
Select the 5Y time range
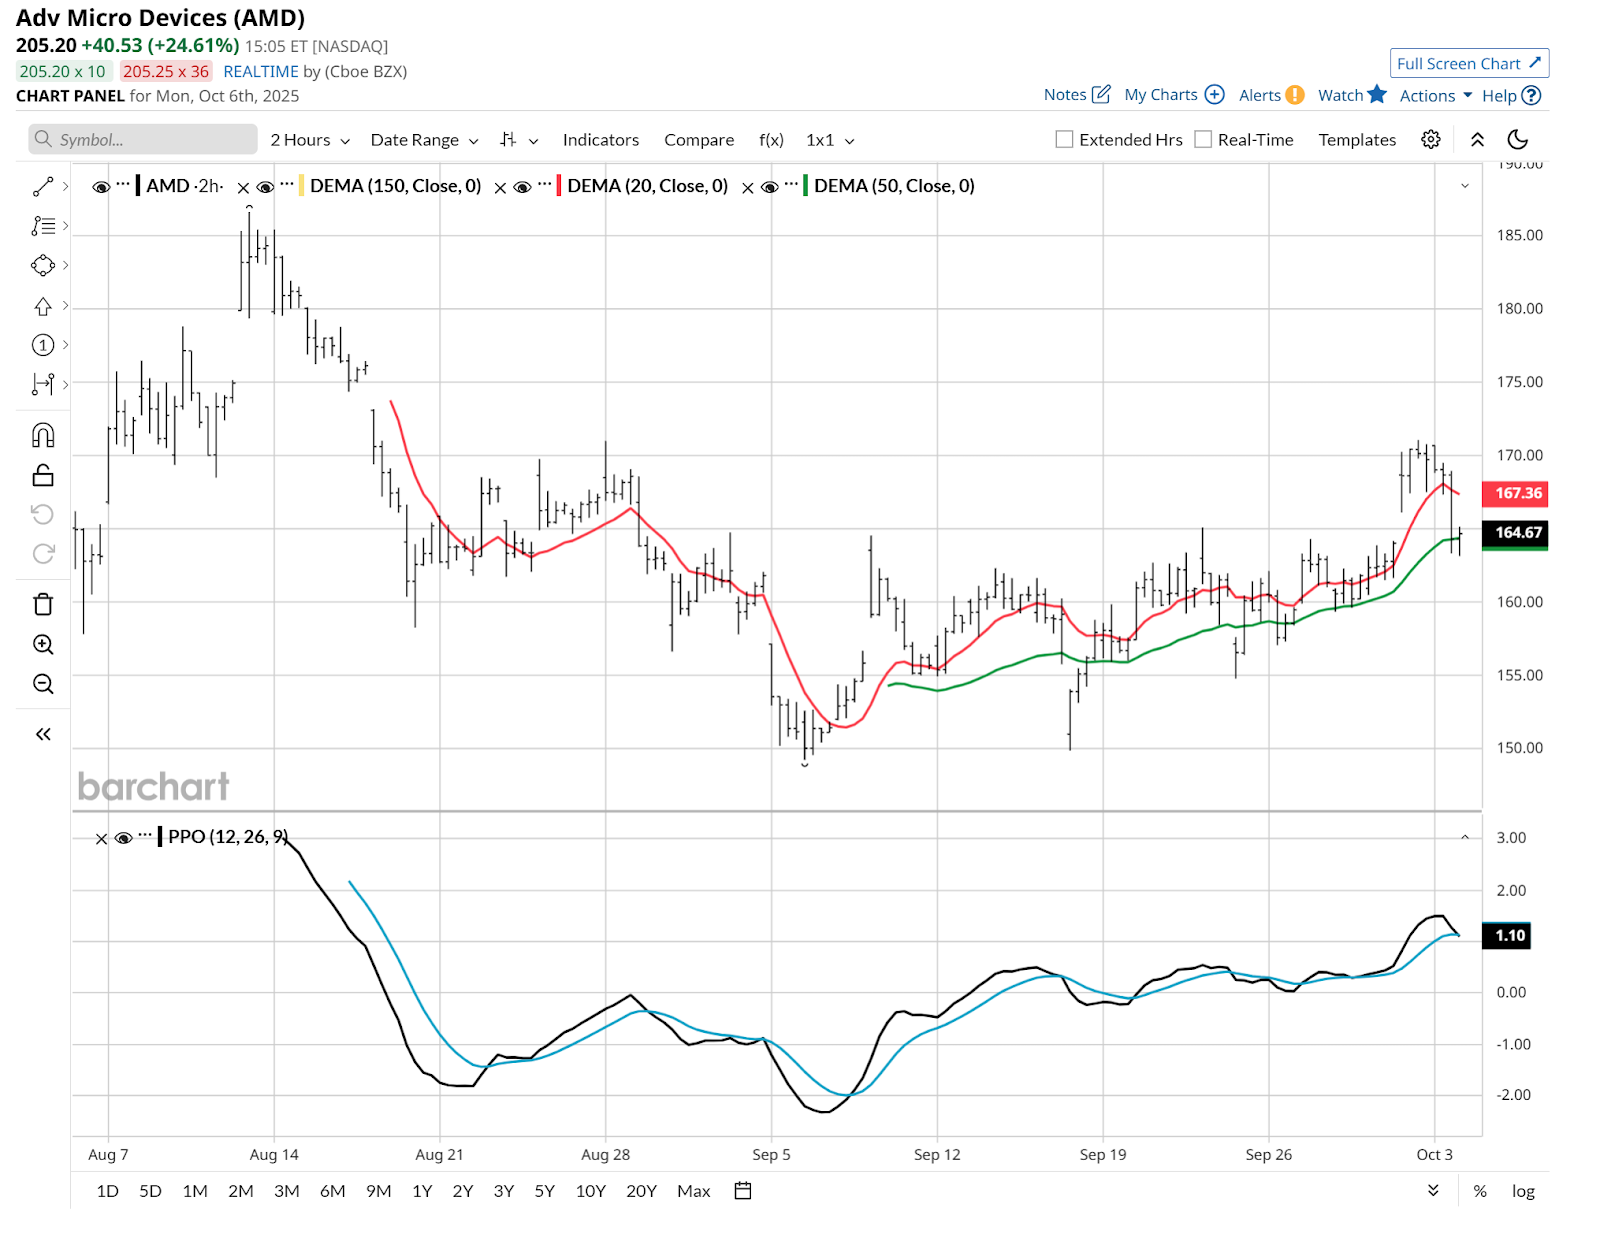coord(544,1191)
